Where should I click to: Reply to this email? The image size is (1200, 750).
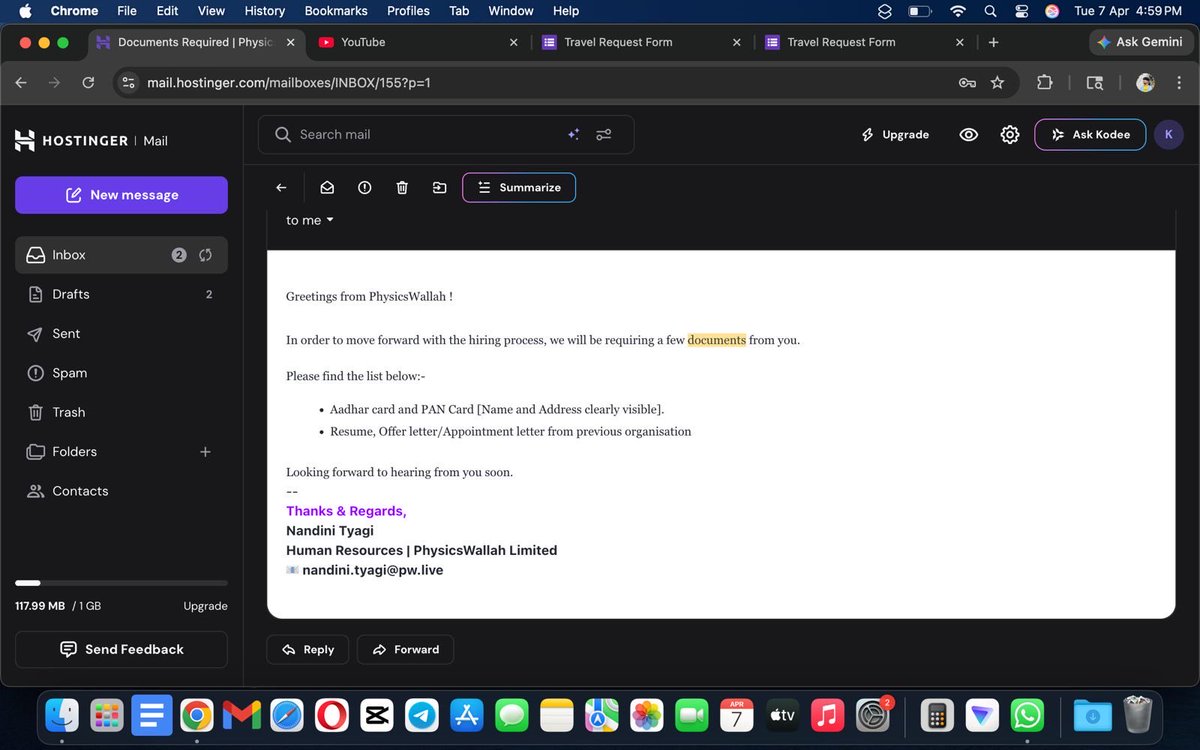[x=307, y=649]
